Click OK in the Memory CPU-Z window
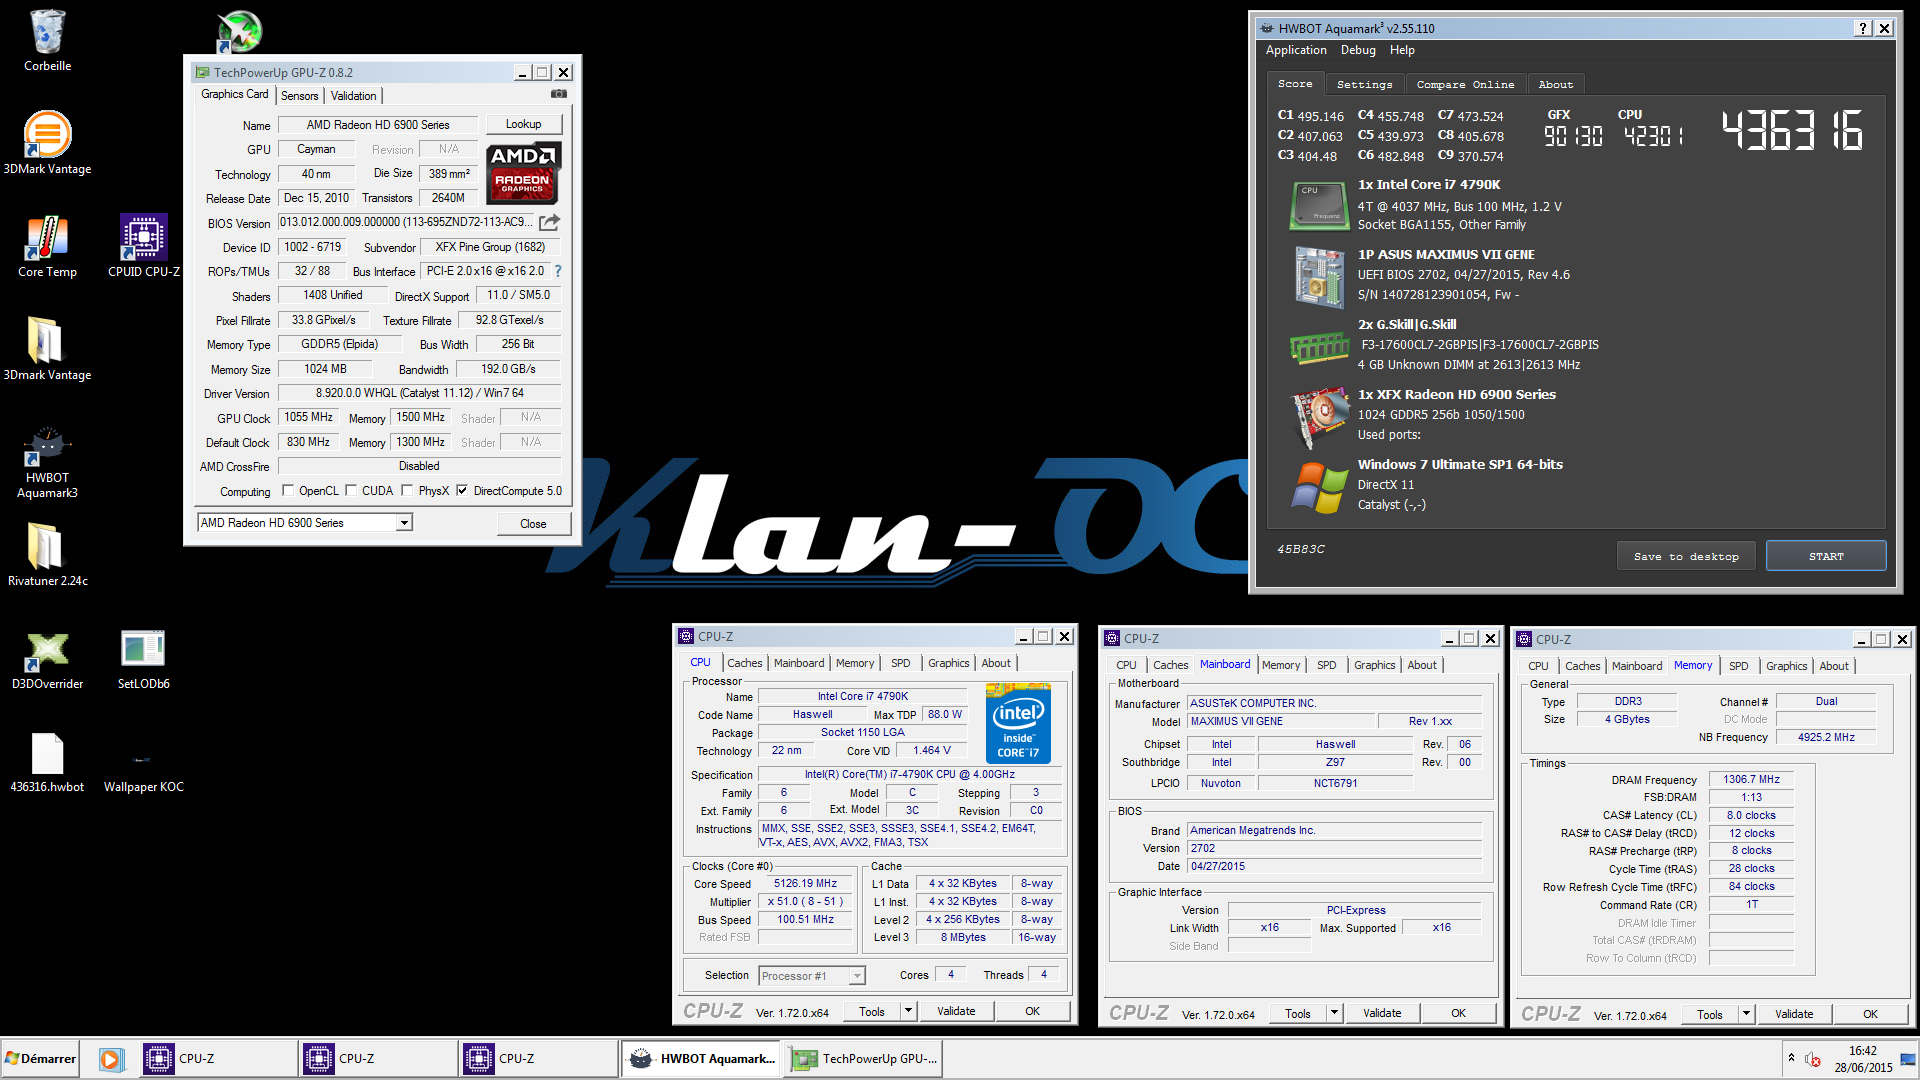The width and height of the screenshot is (1920, 1080). point(1870,1014)
